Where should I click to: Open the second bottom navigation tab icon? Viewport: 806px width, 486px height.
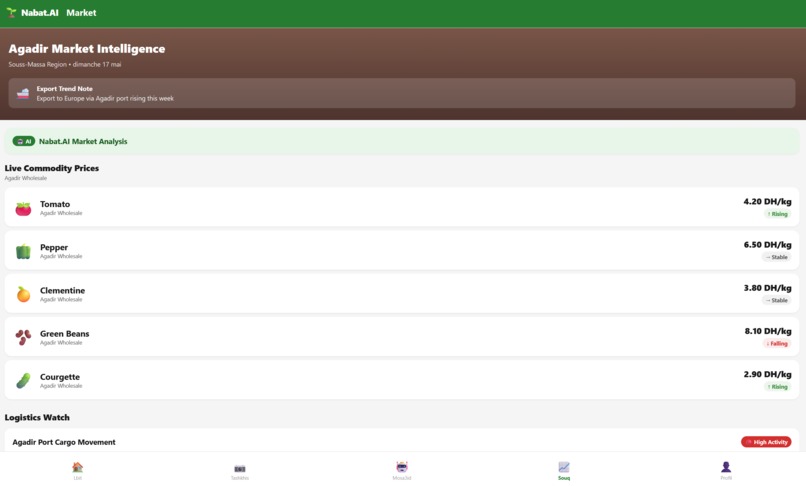pos(240,468)
